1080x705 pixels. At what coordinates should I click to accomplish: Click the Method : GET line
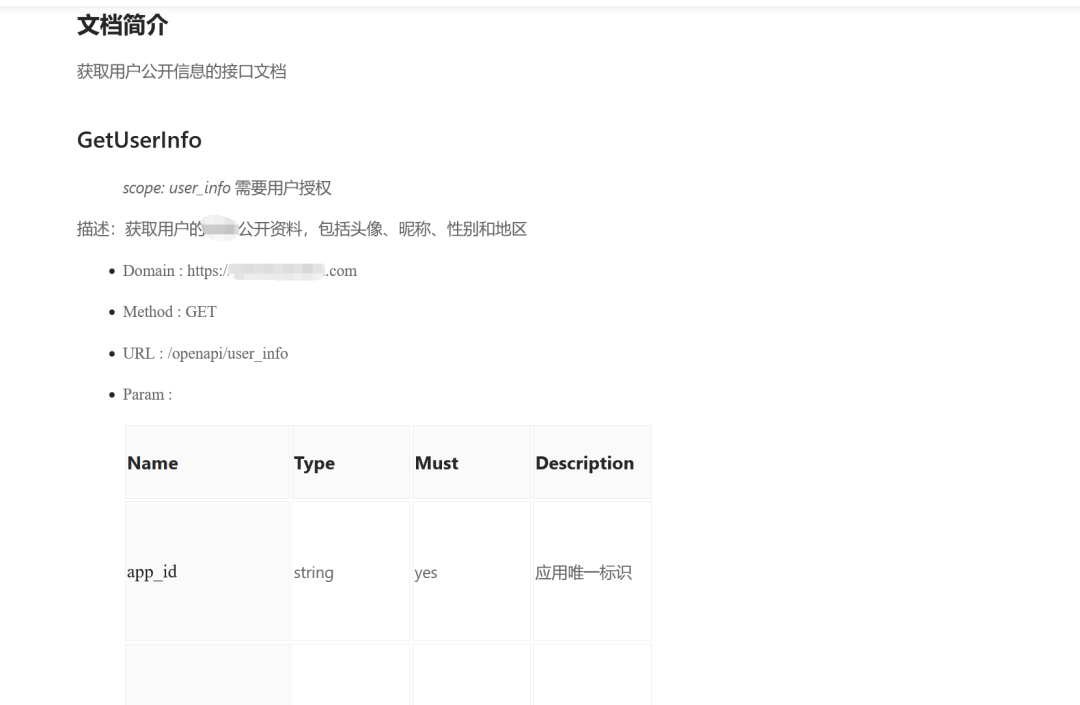click(169, 312)
